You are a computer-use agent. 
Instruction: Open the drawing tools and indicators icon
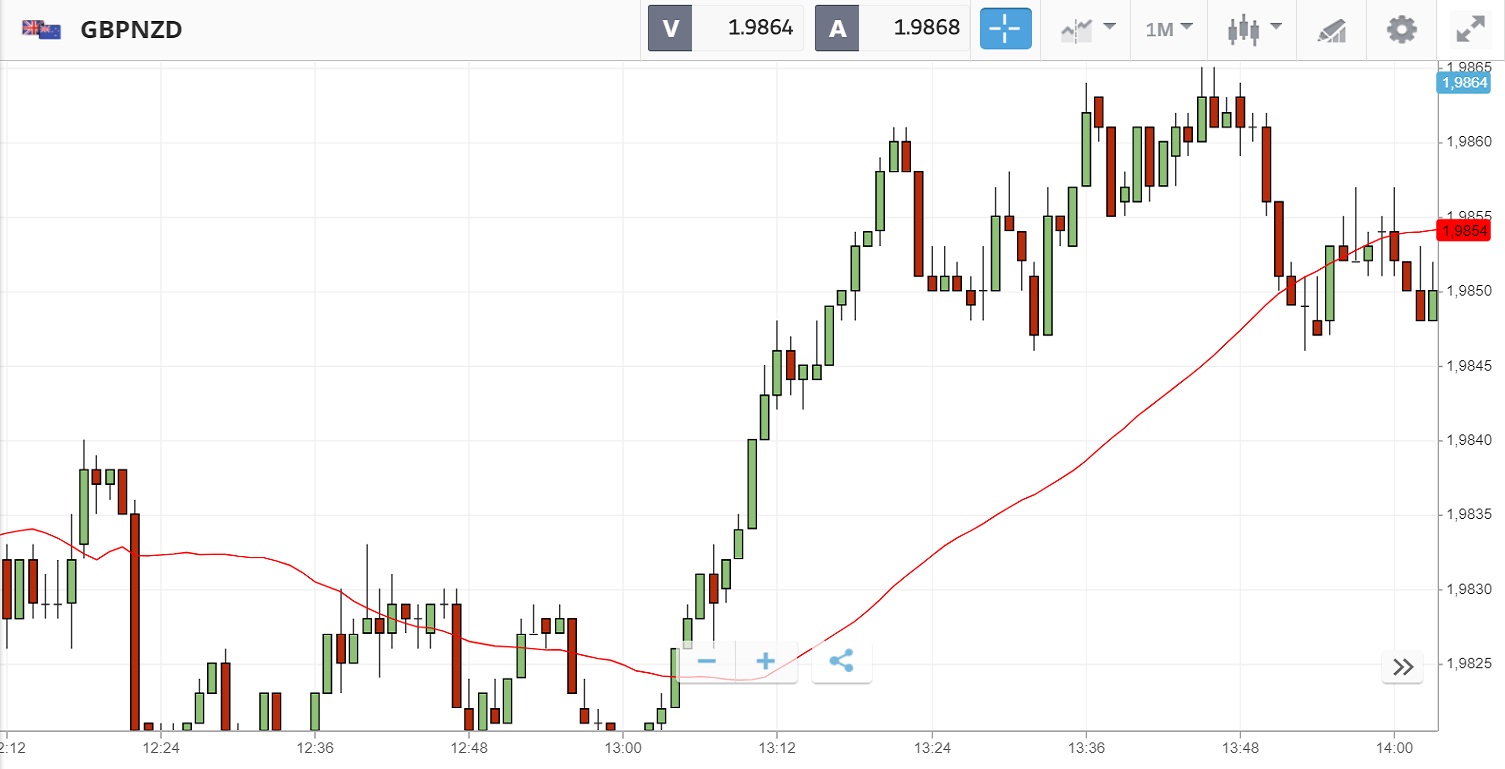click(1332, 29)
